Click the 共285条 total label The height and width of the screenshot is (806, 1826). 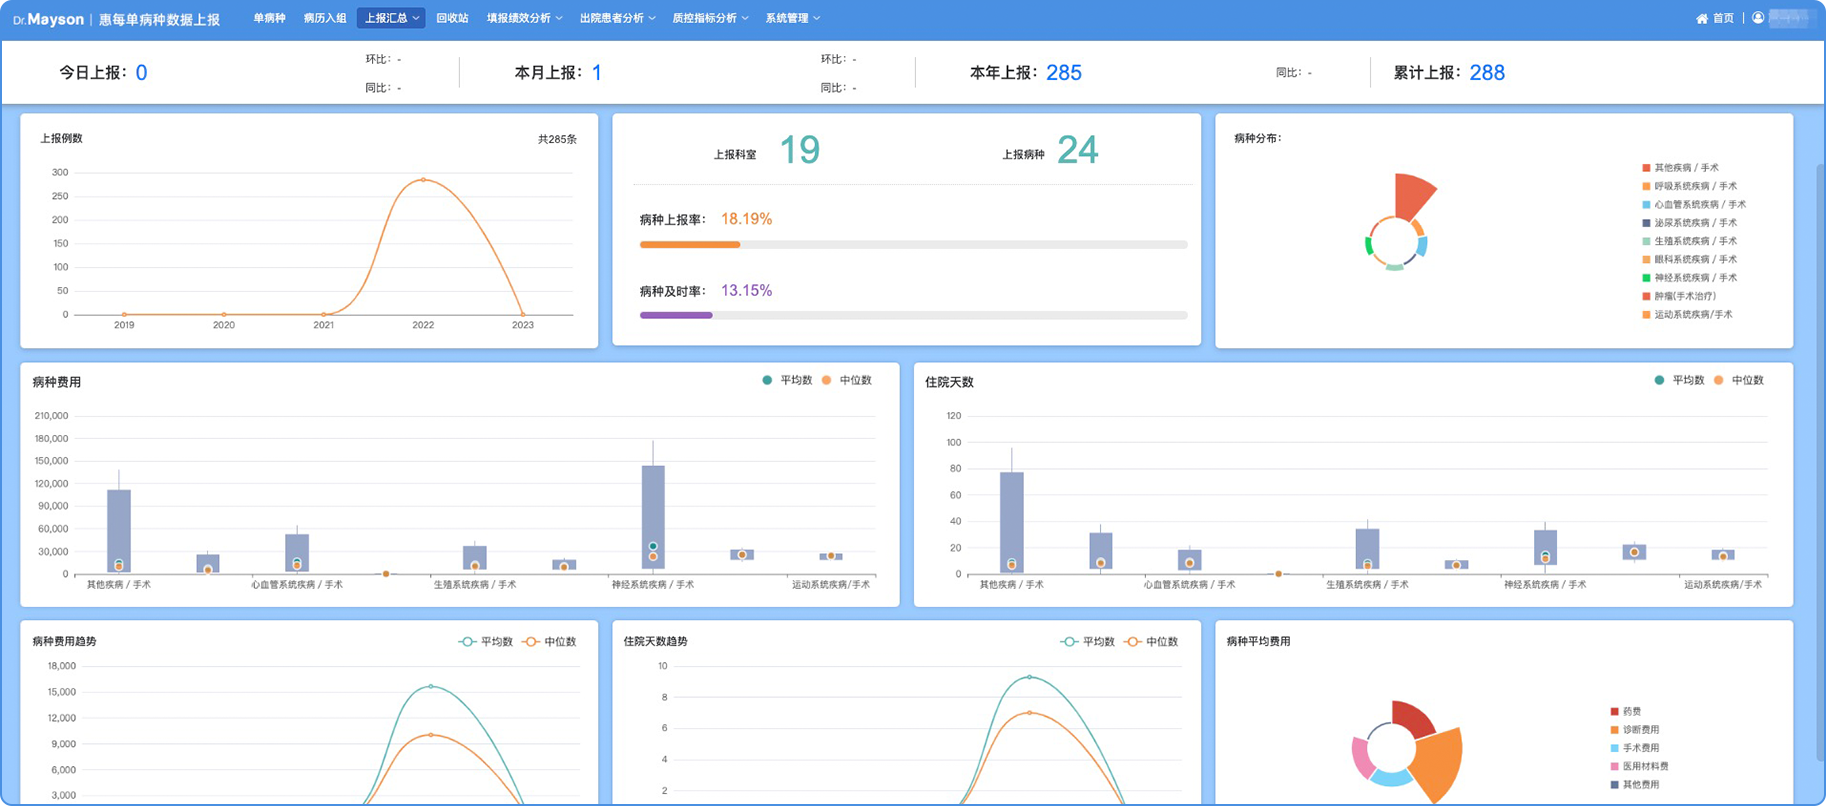tap(557, 139)
